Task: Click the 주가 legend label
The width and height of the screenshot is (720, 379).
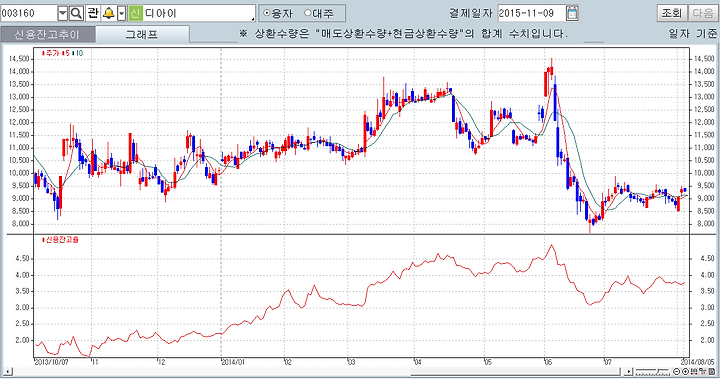Action: (x=51, y=53)
